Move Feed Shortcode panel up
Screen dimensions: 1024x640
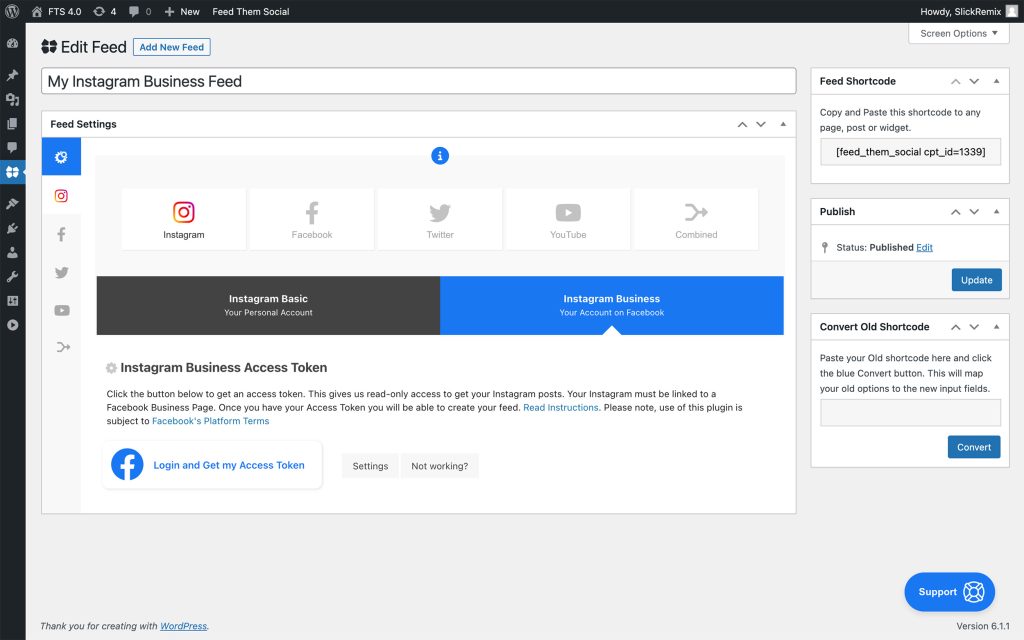[x=955, y=81]
